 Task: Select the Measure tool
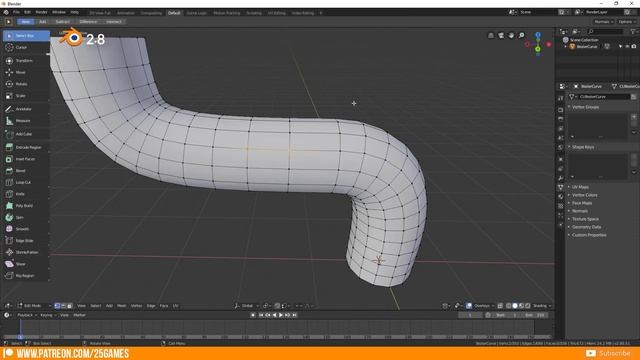click(26, 121)
